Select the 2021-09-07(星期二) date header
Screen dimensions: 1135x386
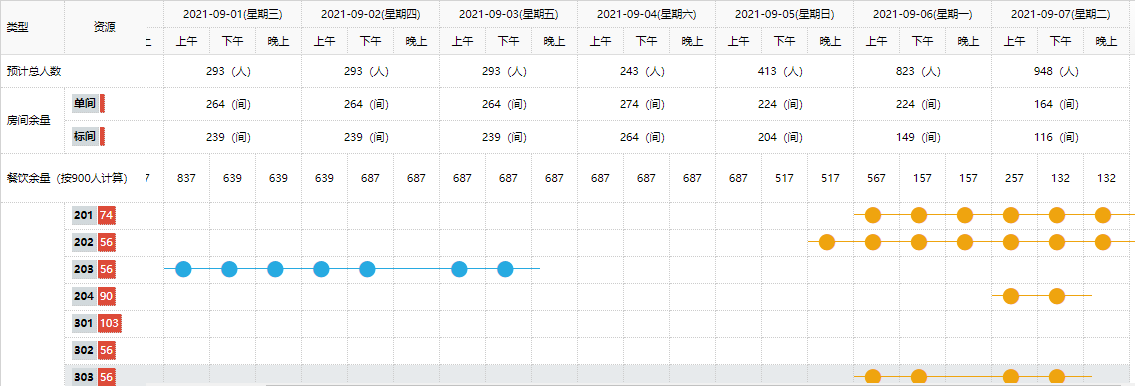(x=1060, y=14)
